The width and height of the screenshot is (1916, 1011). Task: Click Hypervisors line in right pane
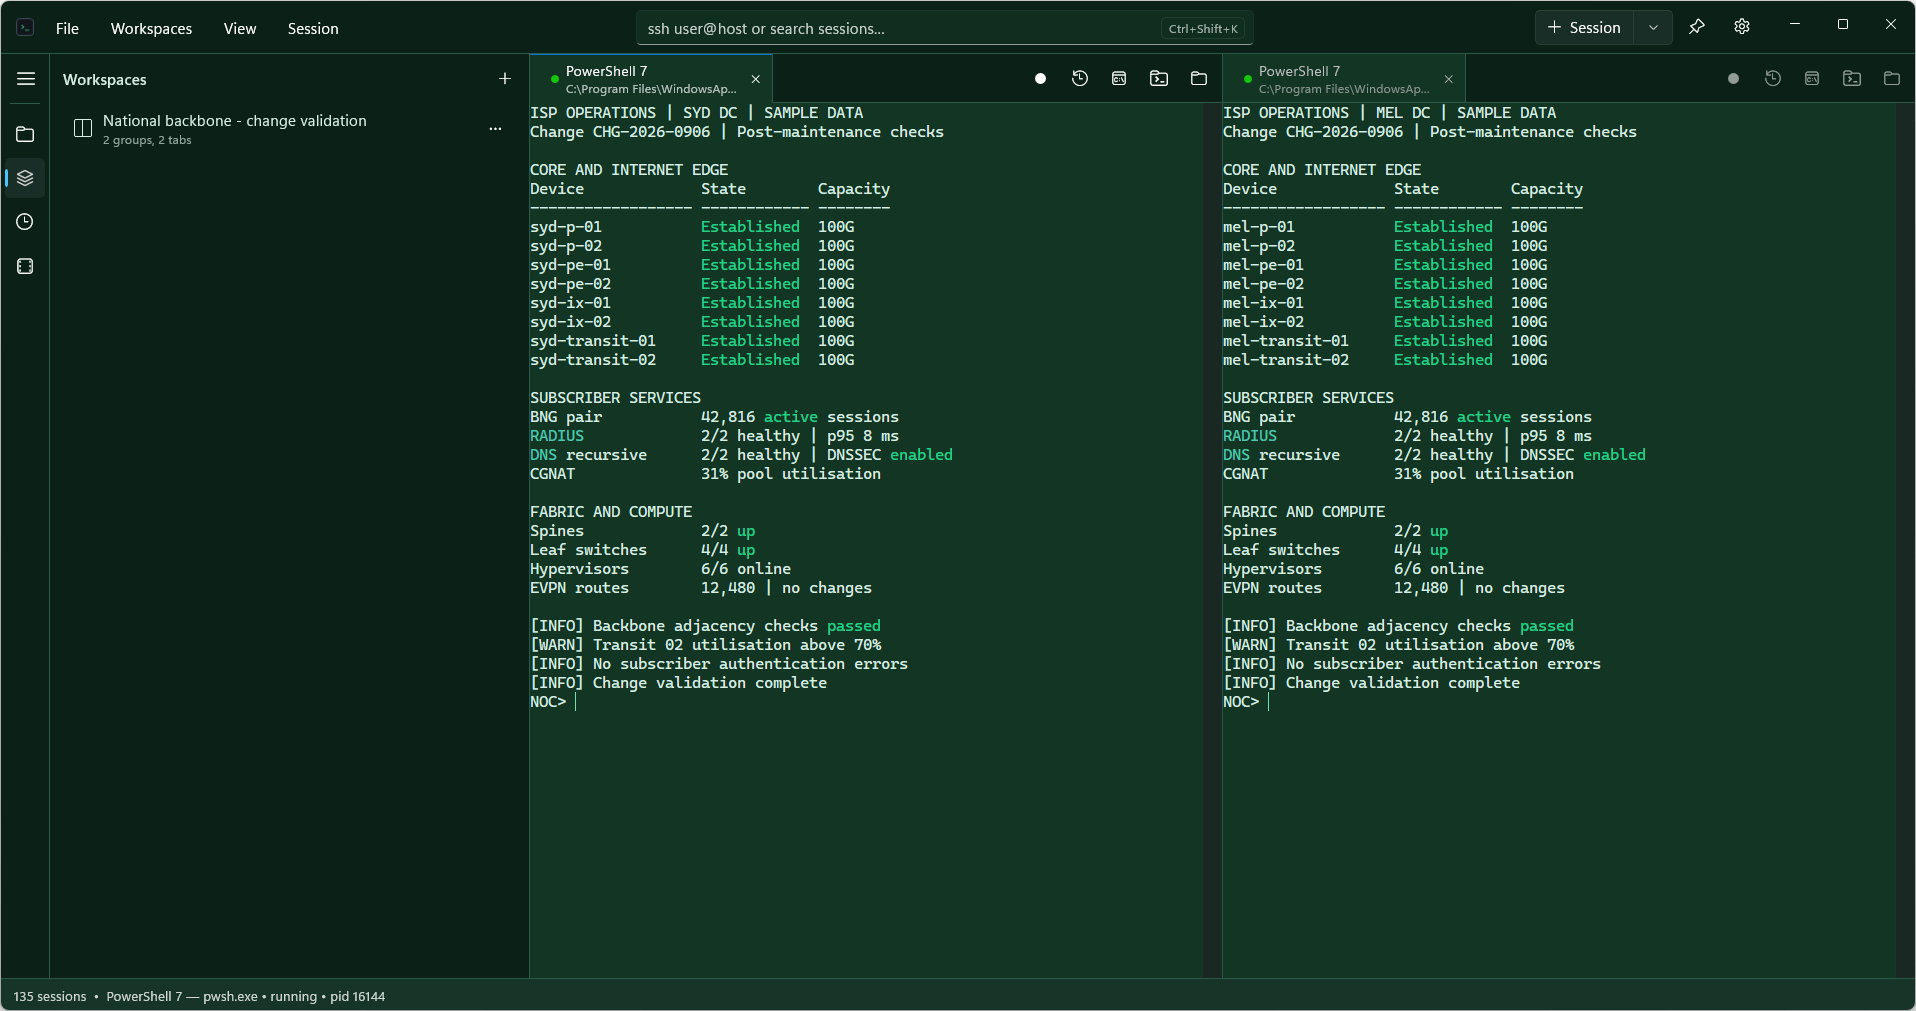point(1354,569)
